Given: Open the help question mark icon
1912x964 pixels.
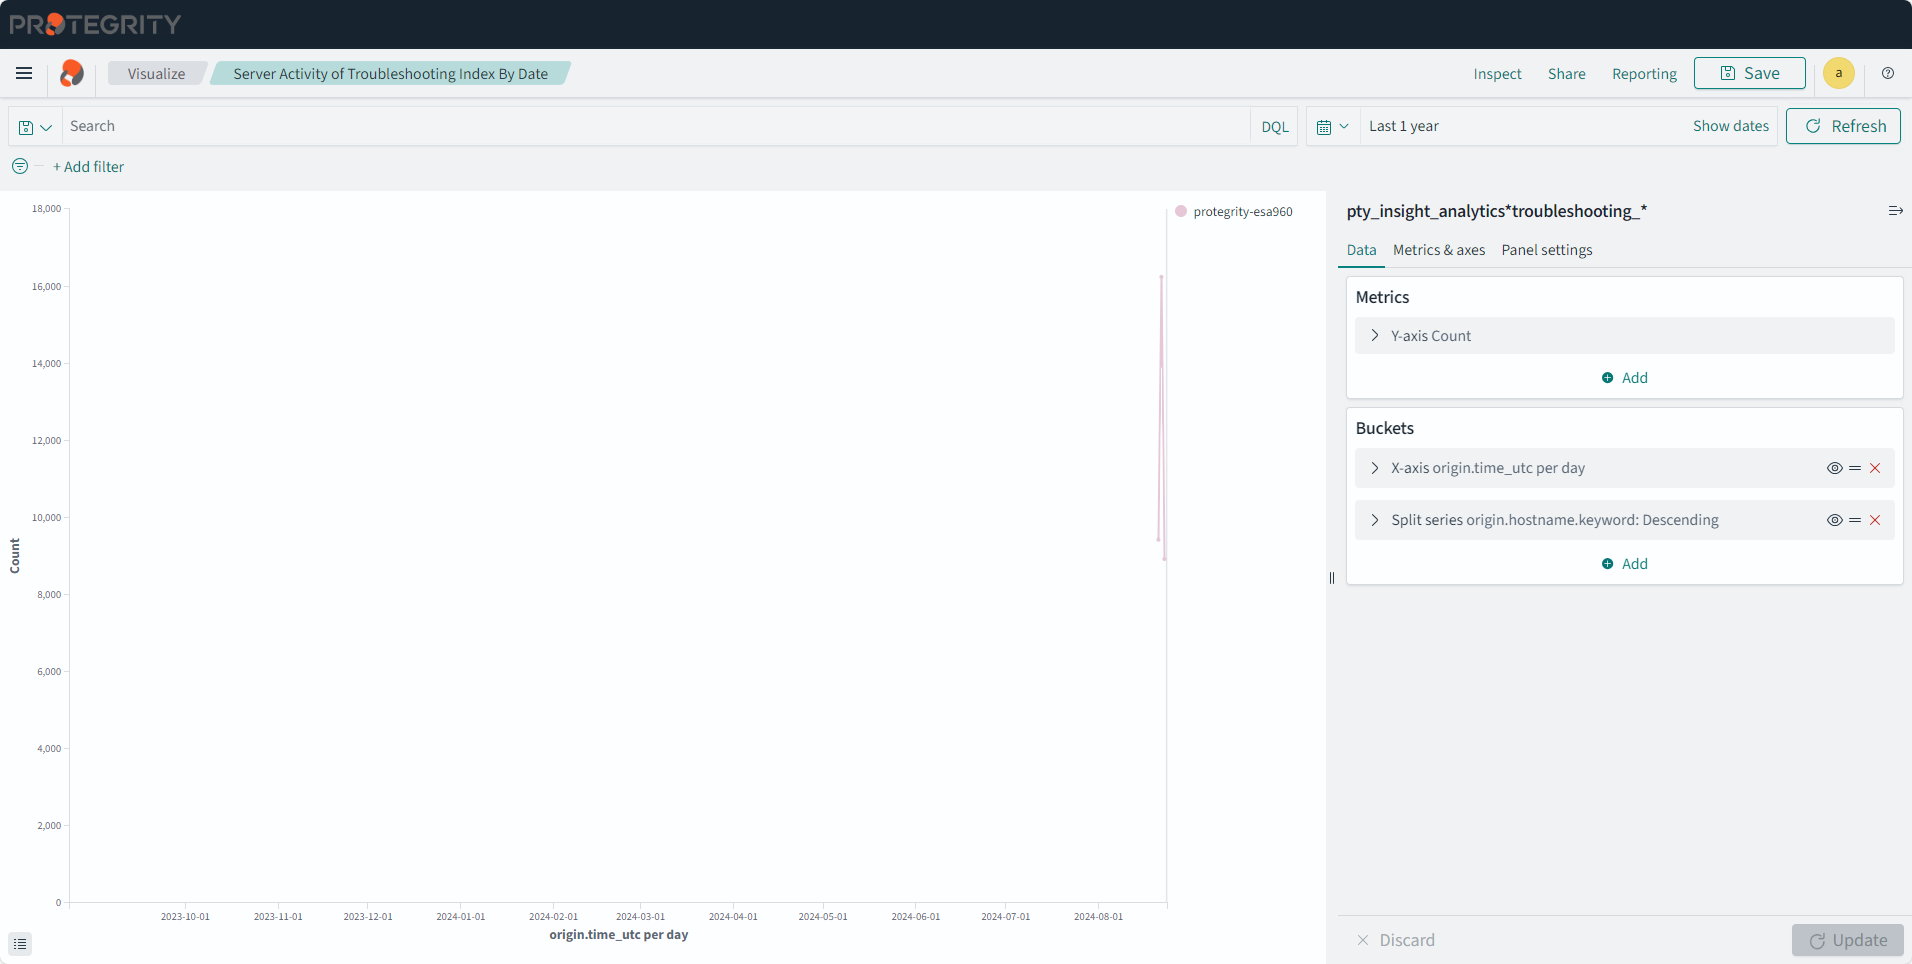Looking at the screenshot, I should (1887, 73).
